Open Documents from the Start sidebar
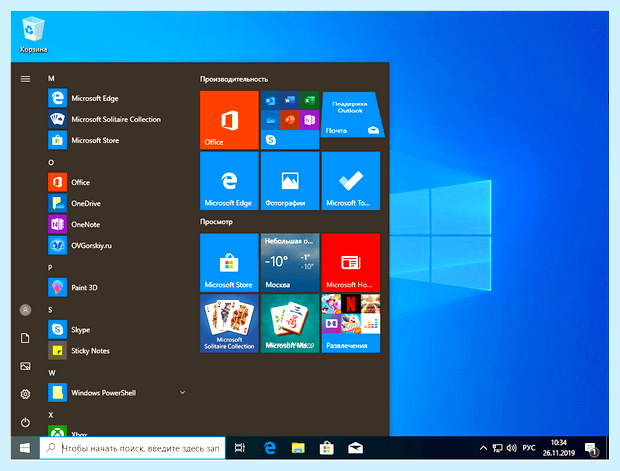Image resolution: width=620 pixels, height=471 pixels. [x=25, y=338]
